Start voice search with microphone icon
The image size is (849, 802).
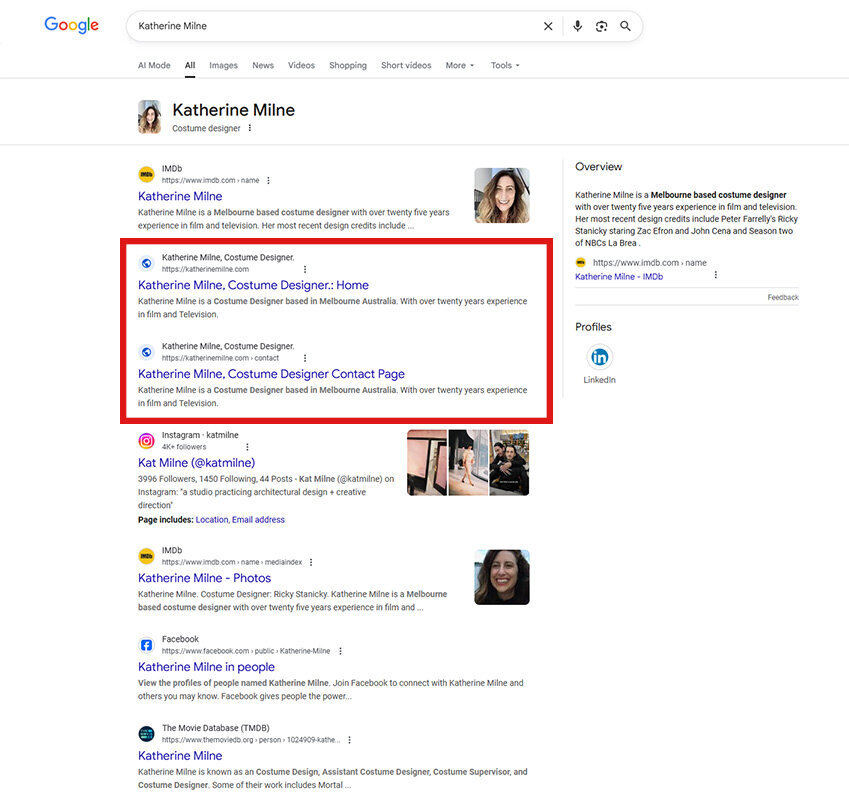point(577,26)
